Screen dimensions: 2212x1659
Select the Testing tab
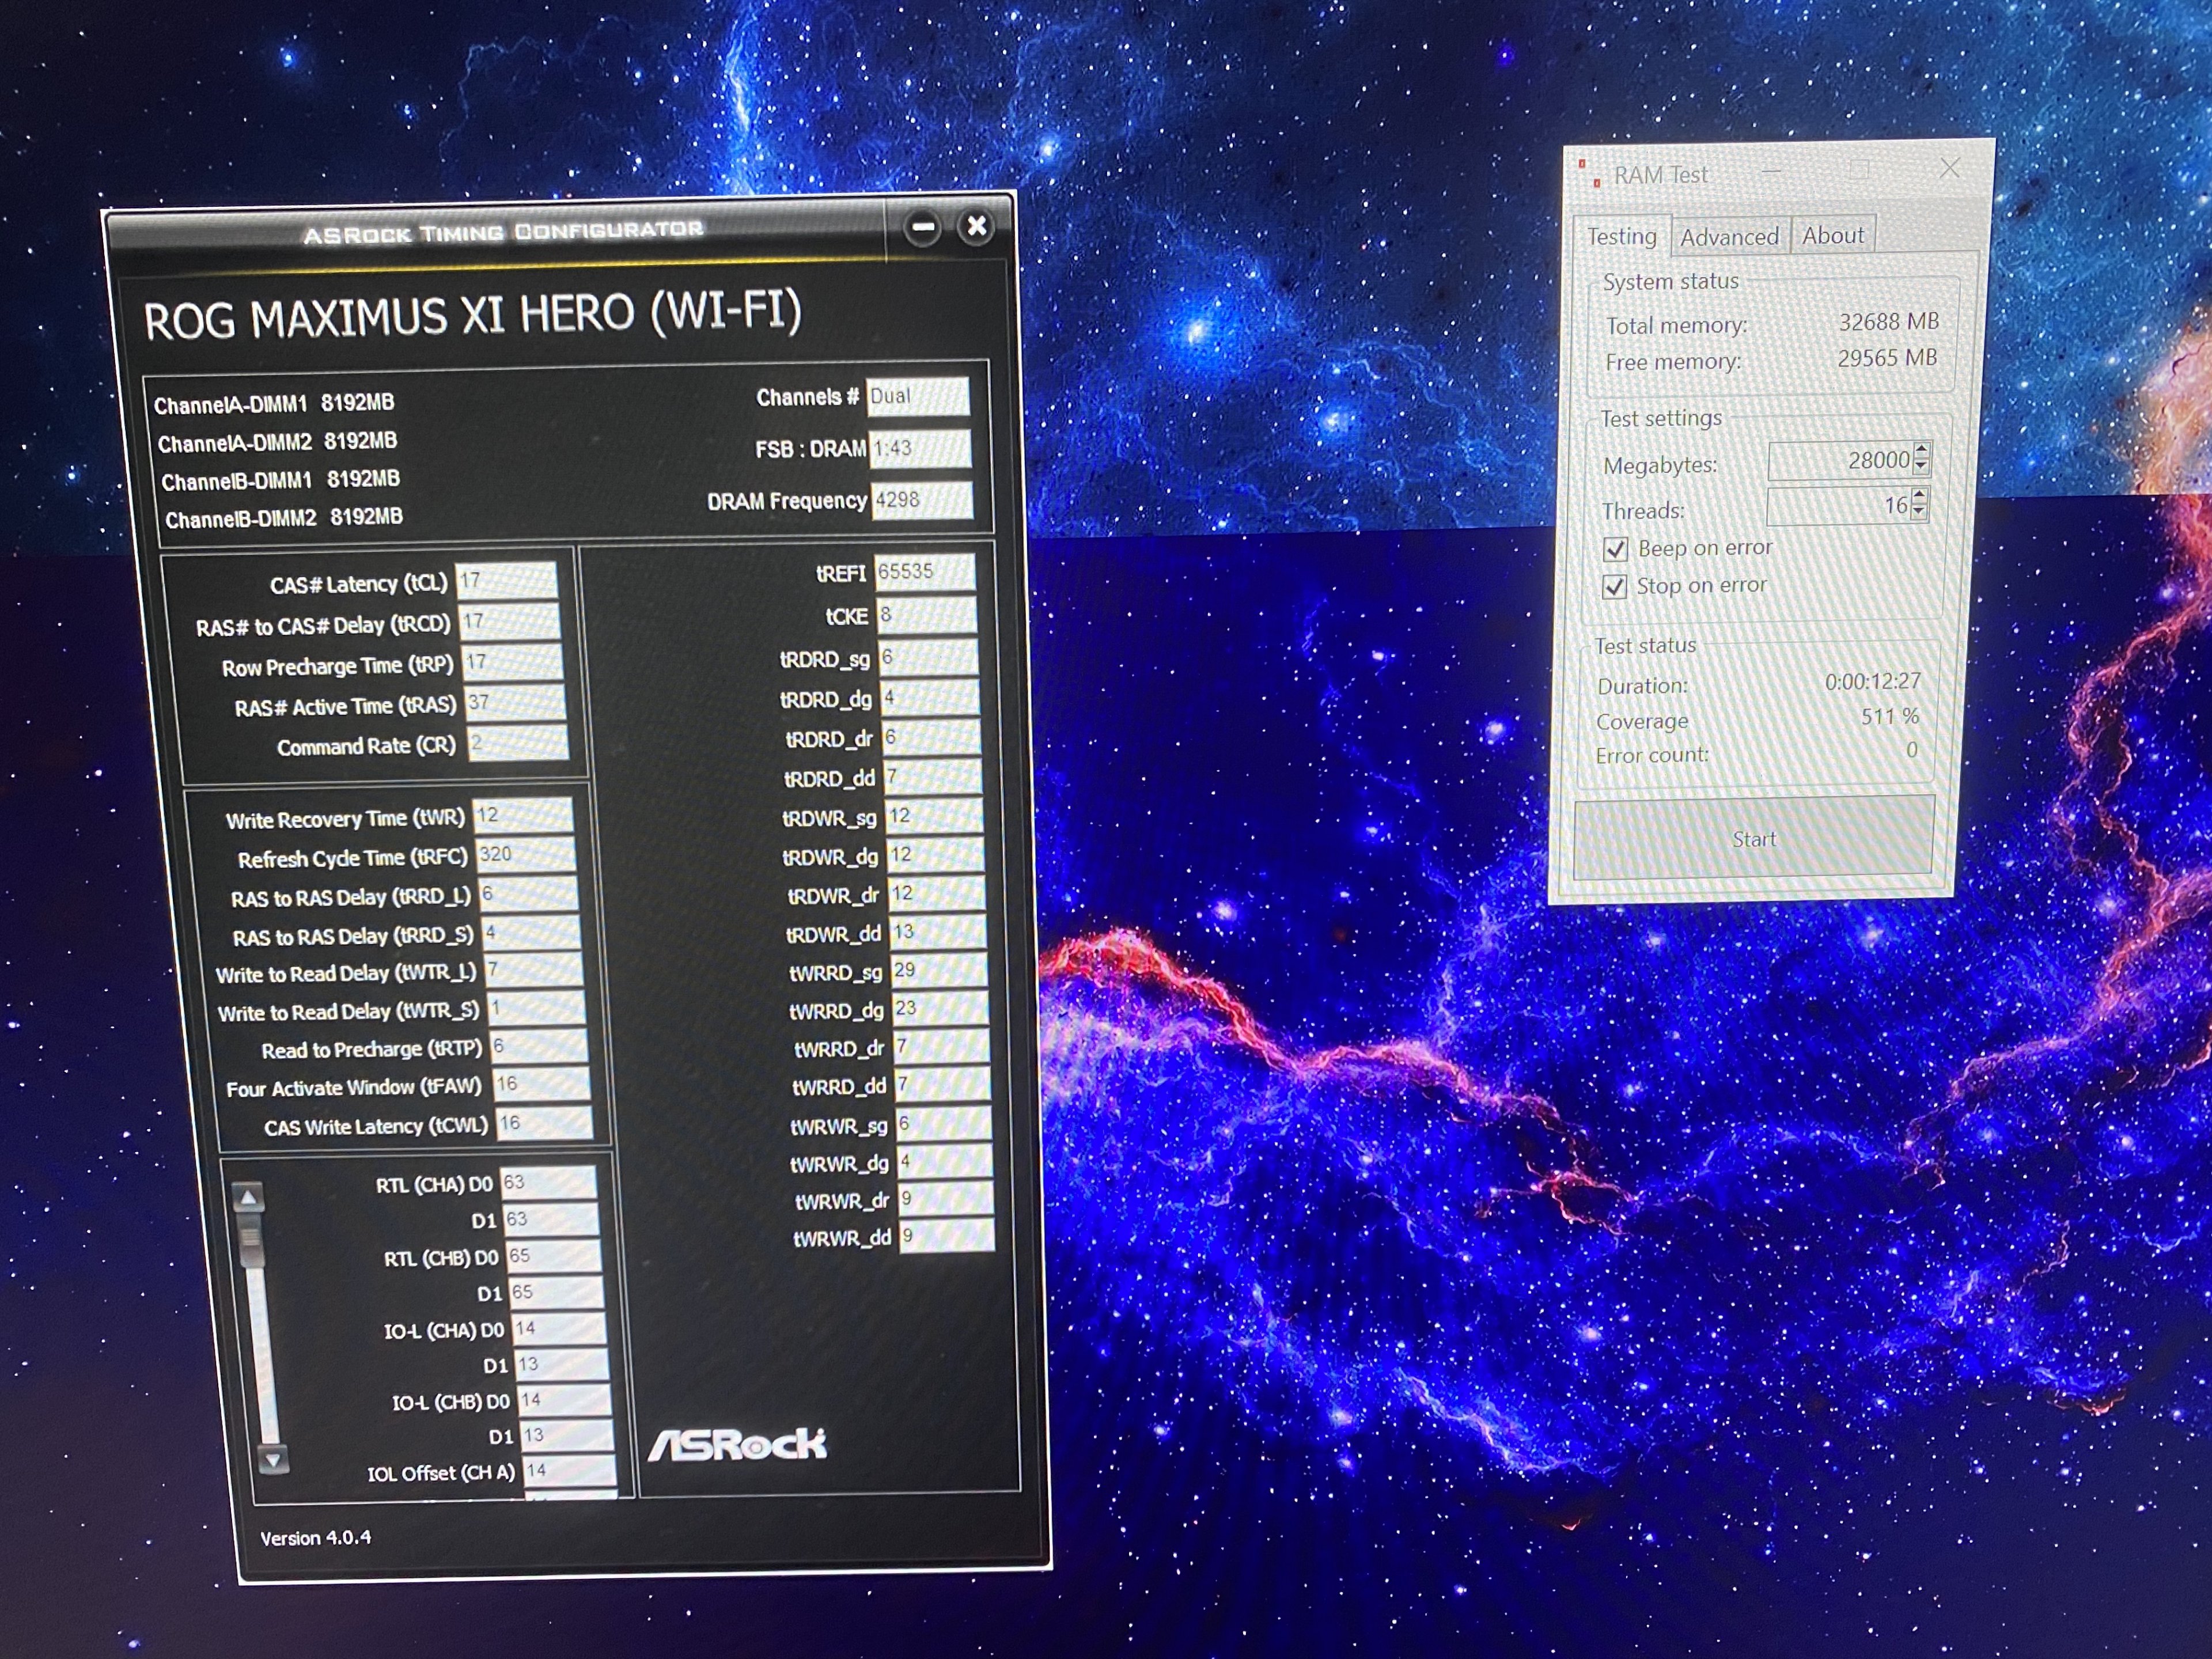coord(1621,237)
